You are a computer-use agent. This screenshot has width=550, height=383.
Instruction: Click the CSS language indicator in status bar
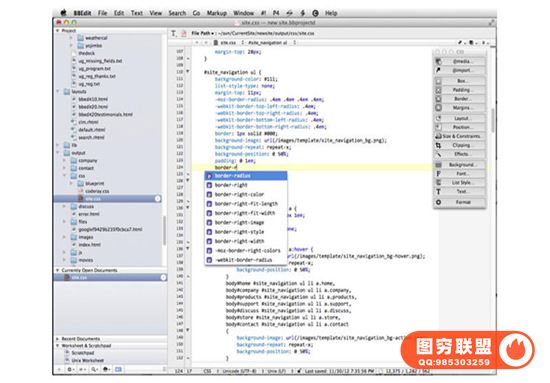click(208, 371)
